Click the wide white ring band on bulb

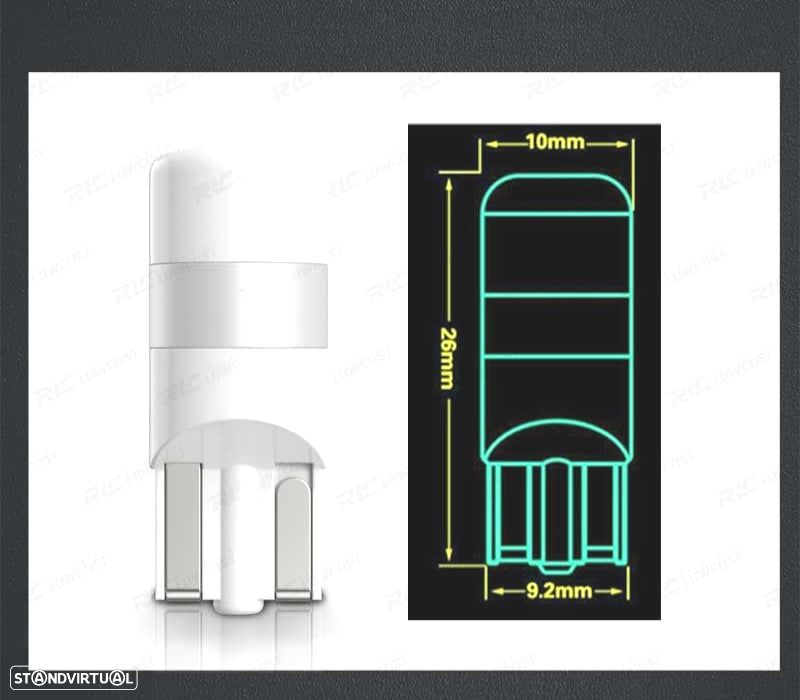(x=238, y=305)
